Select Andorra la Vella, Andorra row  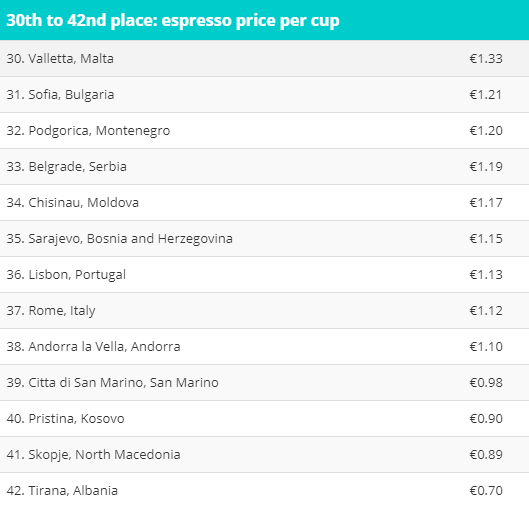[x=264, y=347]
